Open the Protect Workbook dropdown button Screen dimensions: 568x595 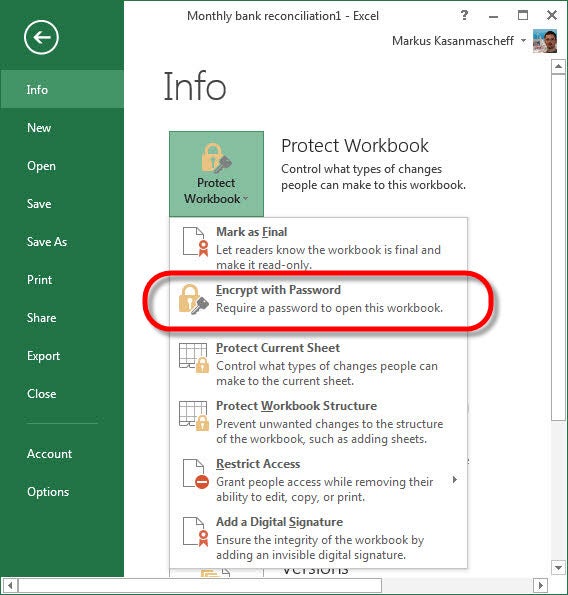point(216,174)
